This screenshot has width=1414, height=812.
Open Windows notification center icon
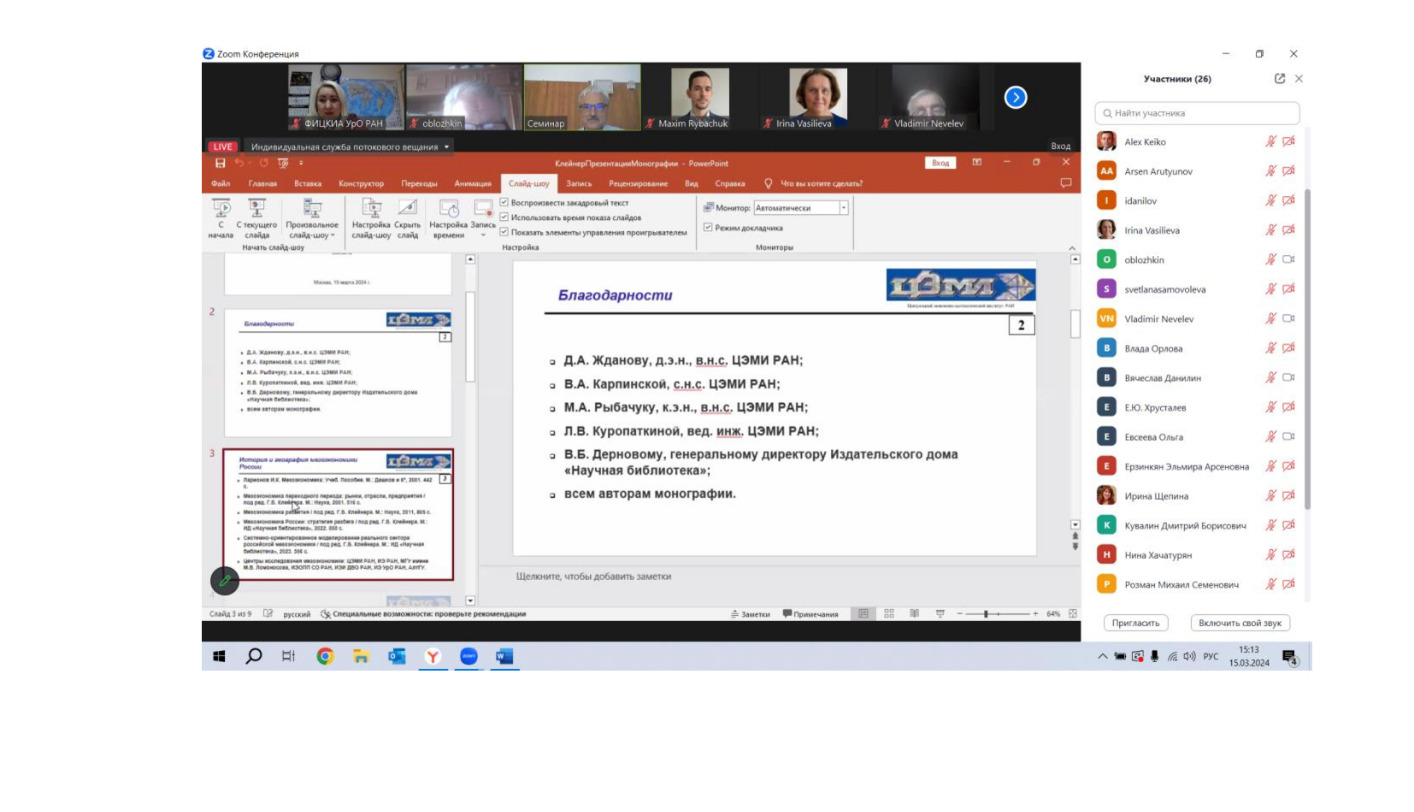(1290, 657)
